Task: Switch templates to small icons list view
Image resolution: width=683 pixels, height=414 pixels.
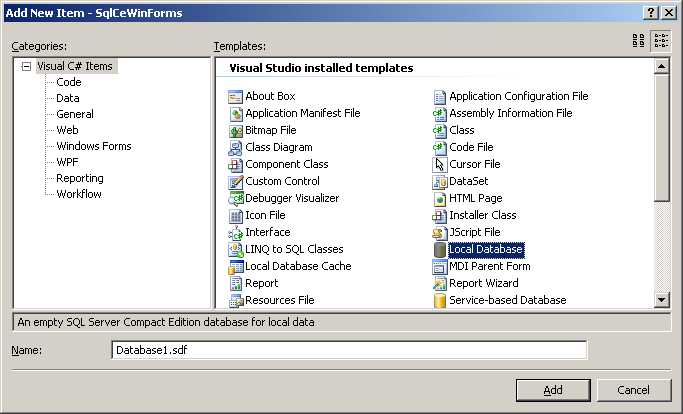Action: (x=661, y=41)
